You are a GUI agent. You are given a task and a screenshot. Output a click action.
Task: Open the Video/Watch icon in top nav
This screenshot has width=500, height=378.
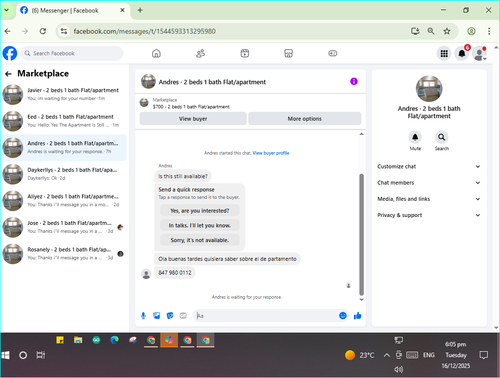point(245,53)
